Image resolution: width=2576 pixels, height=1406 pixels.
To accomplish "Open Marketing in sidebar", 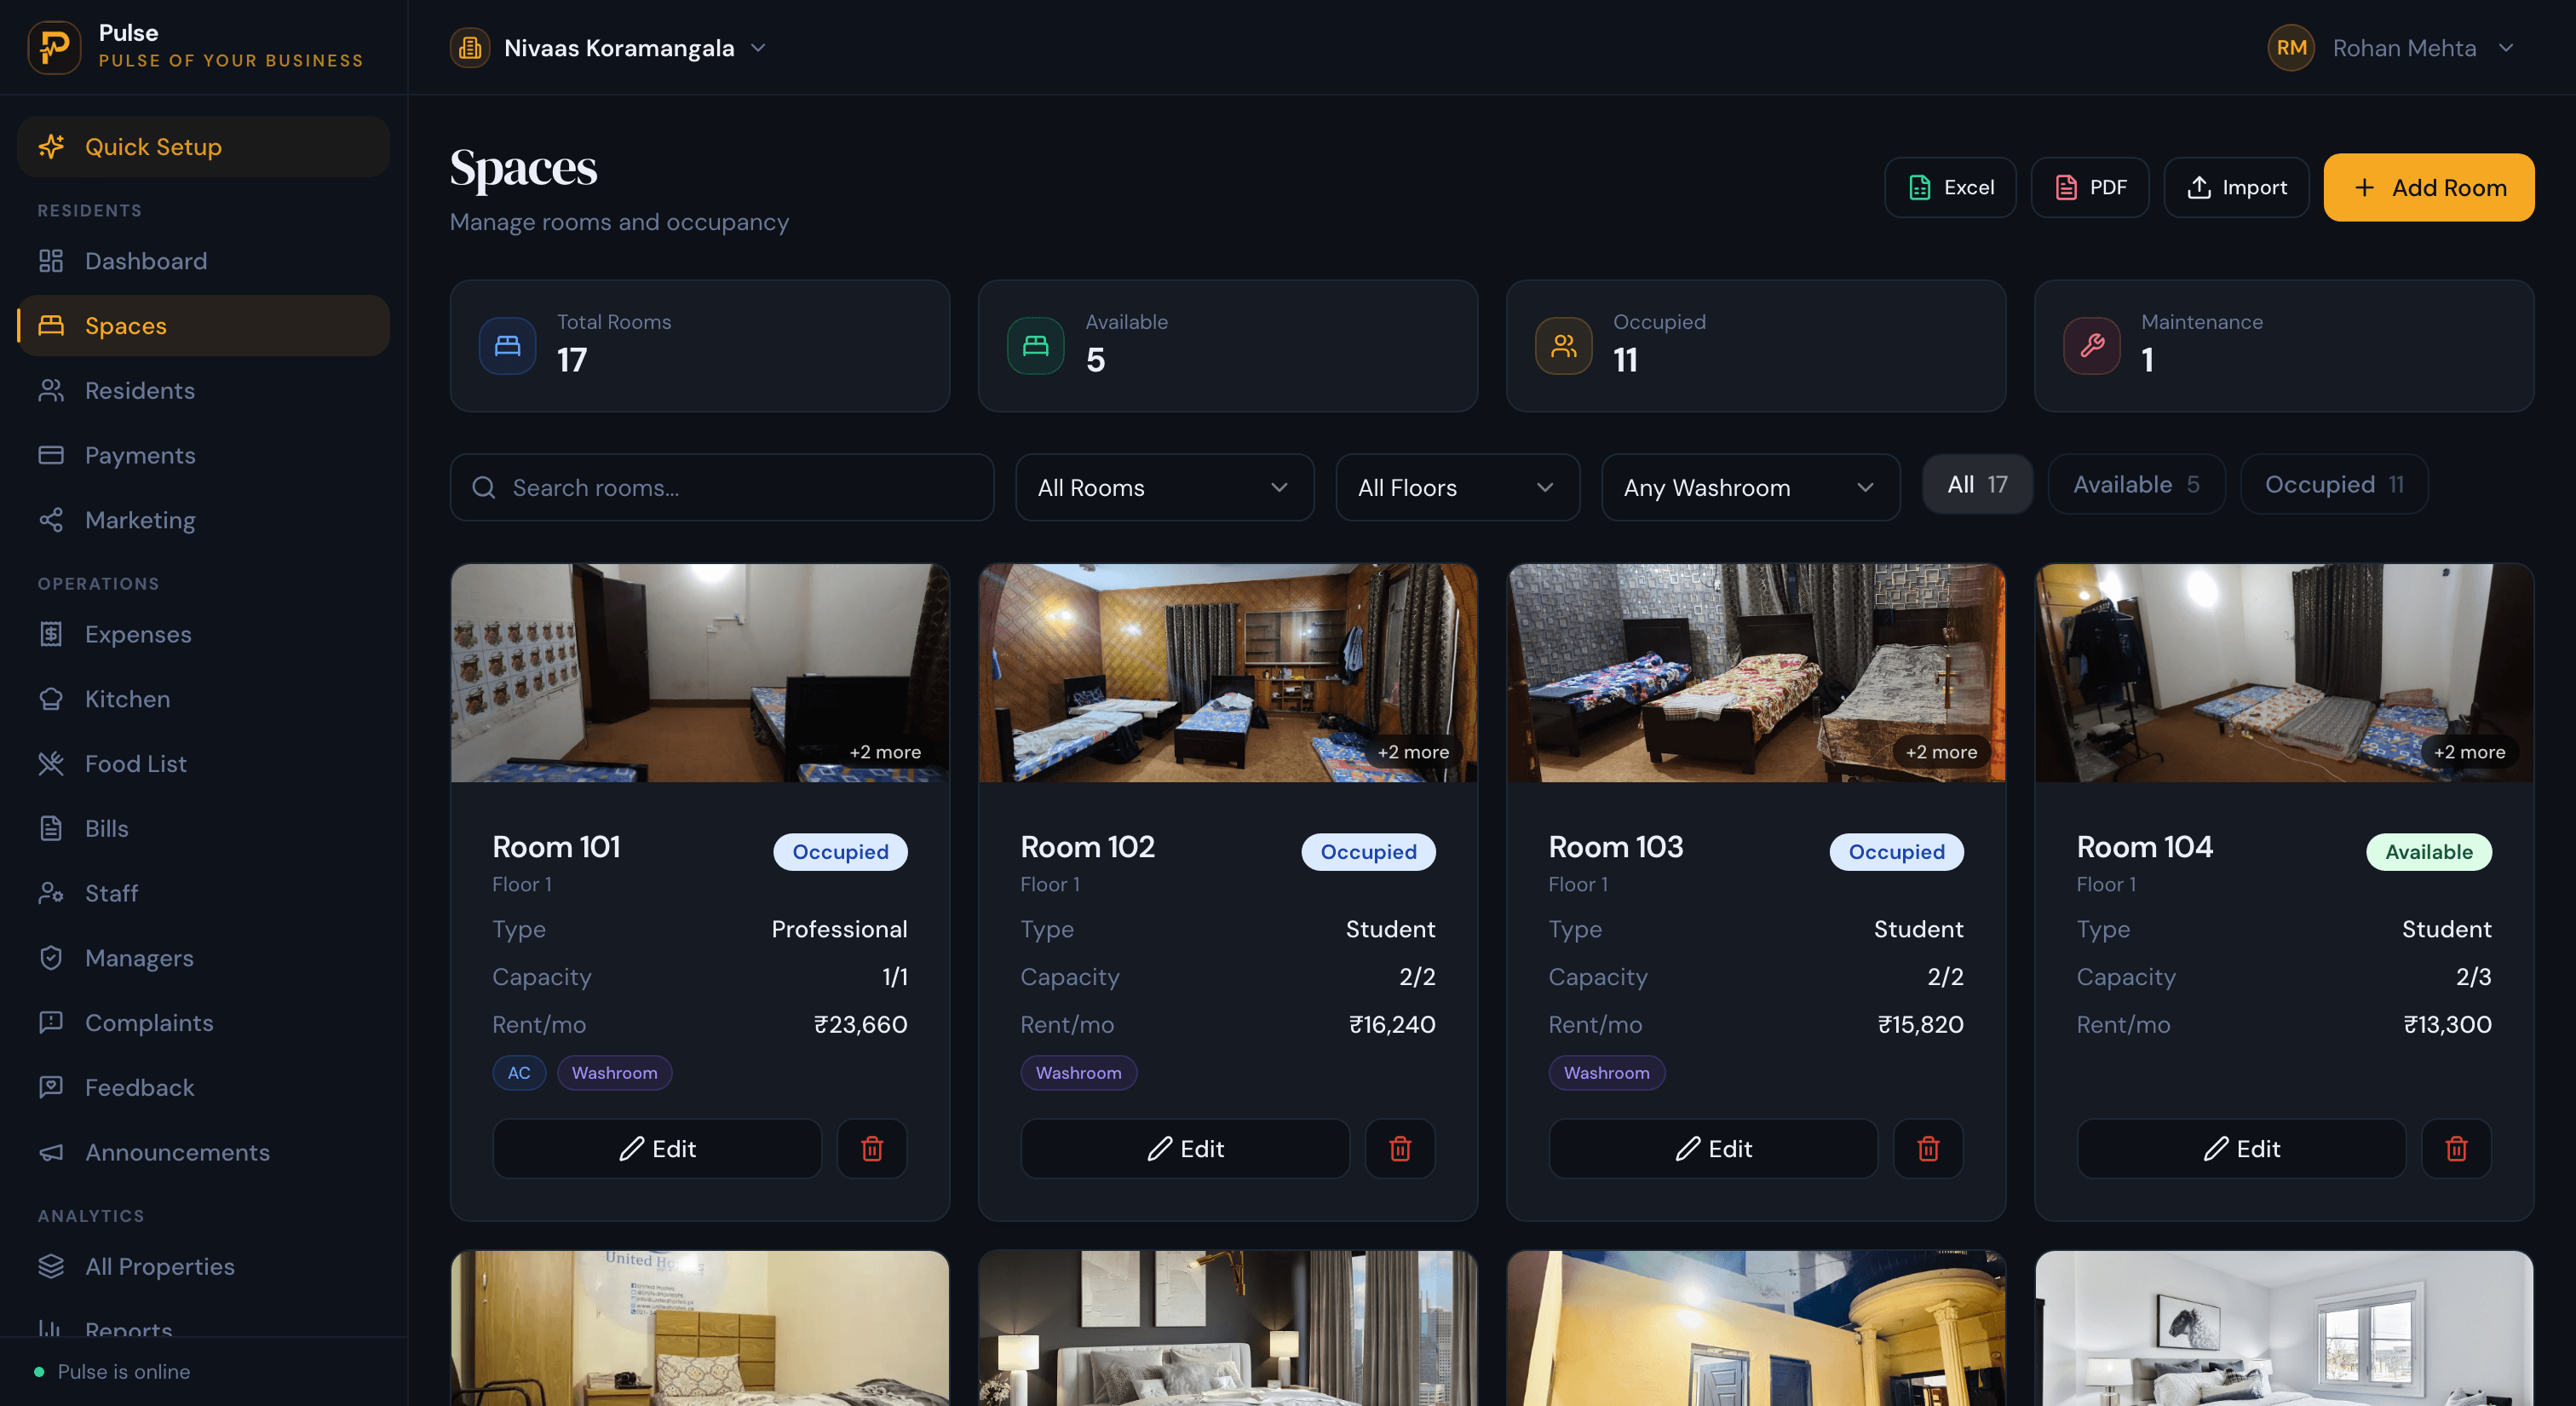I will pyautogui.click(x=204, y=520).
